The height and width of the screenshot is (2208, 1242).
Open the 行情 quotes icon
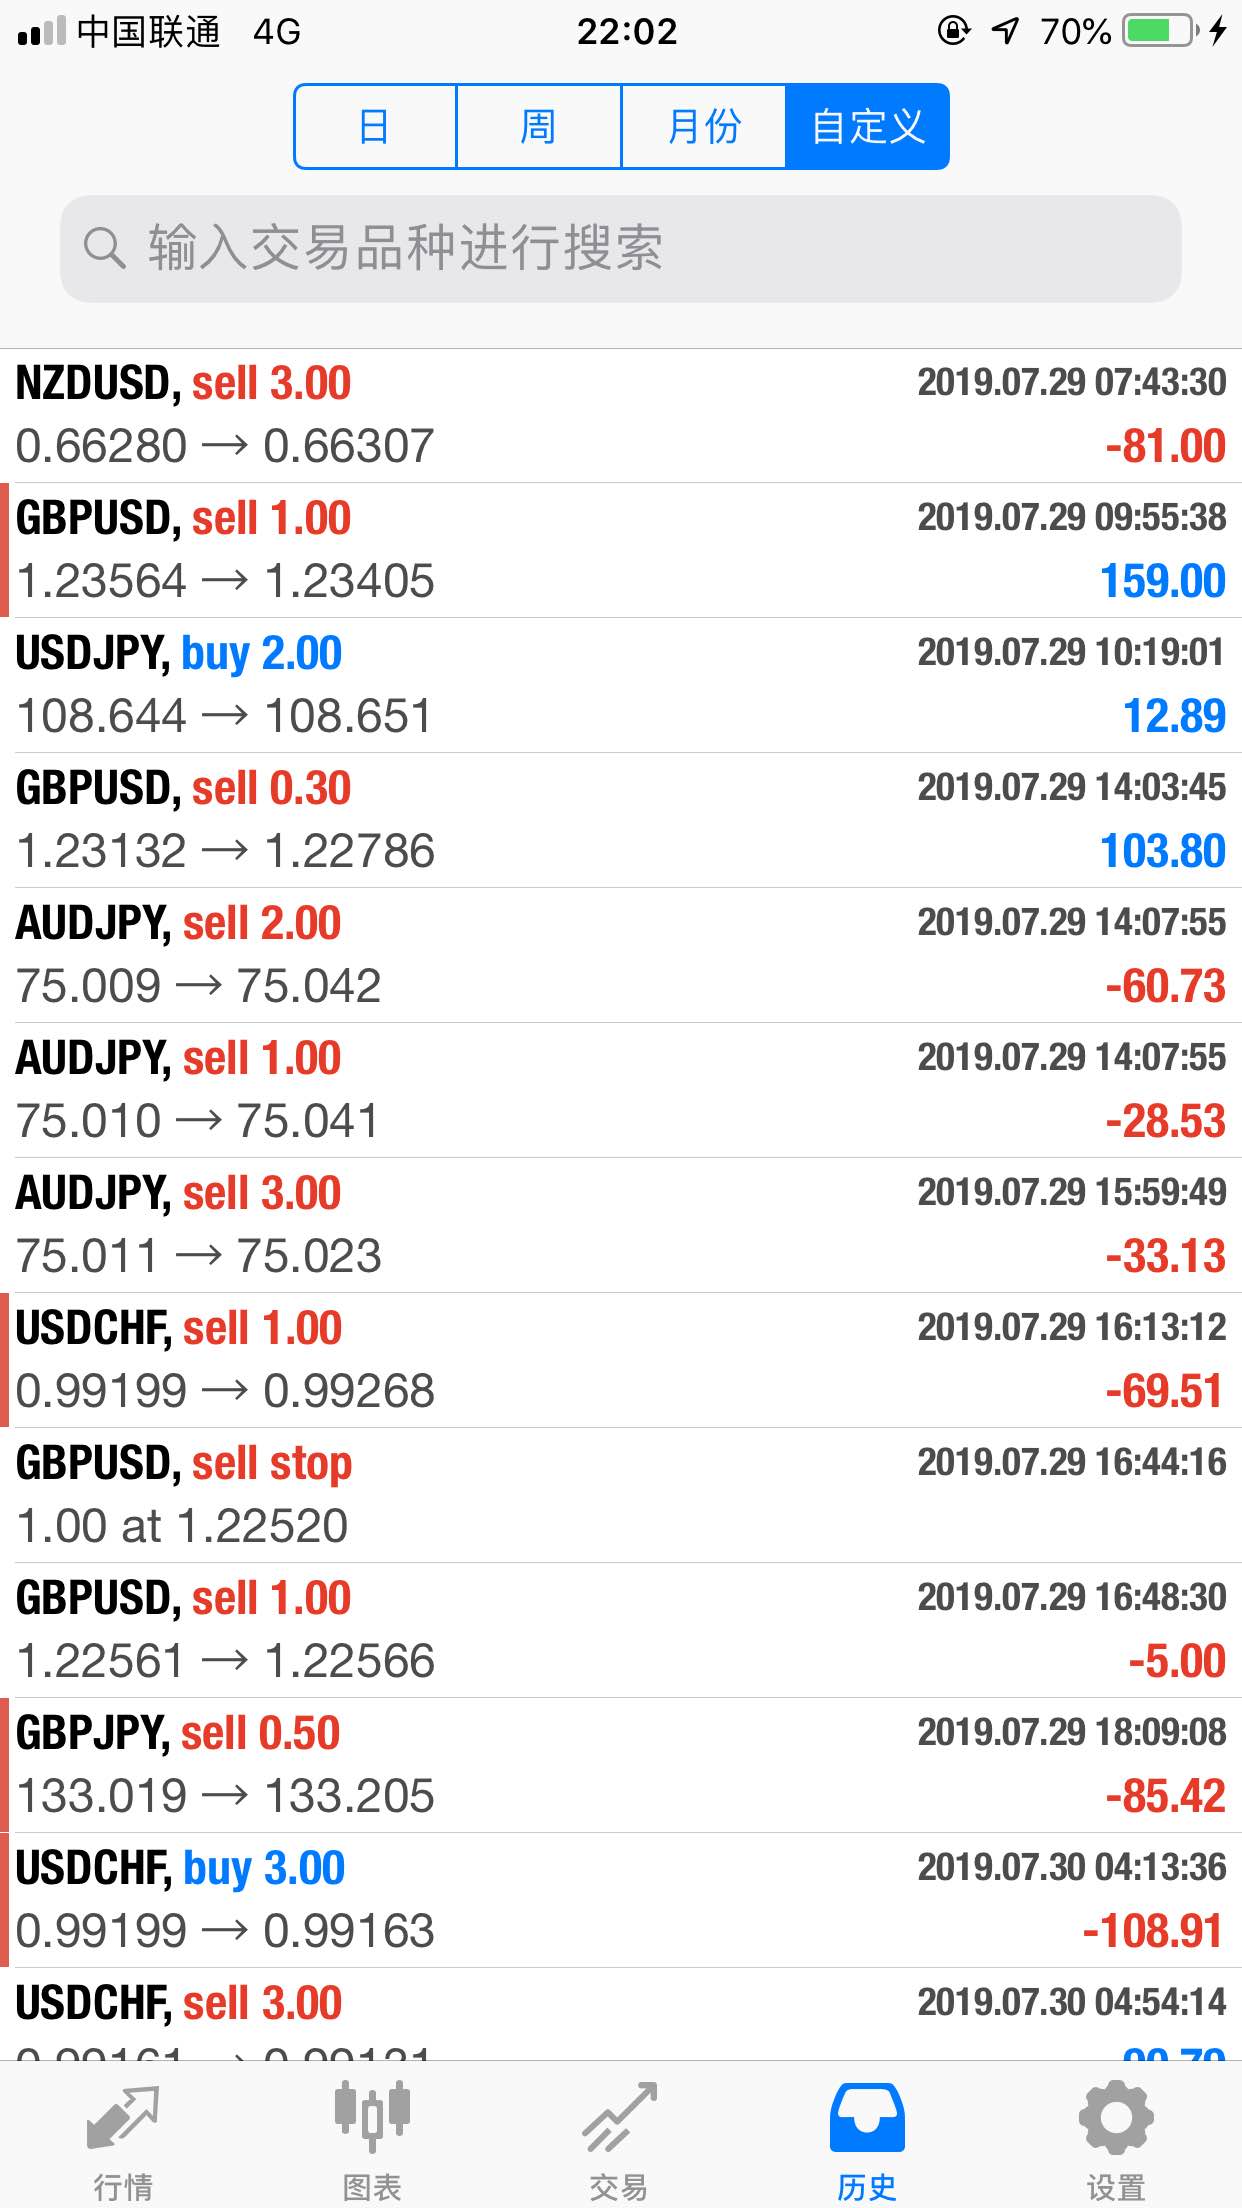tap(123, 2117)
